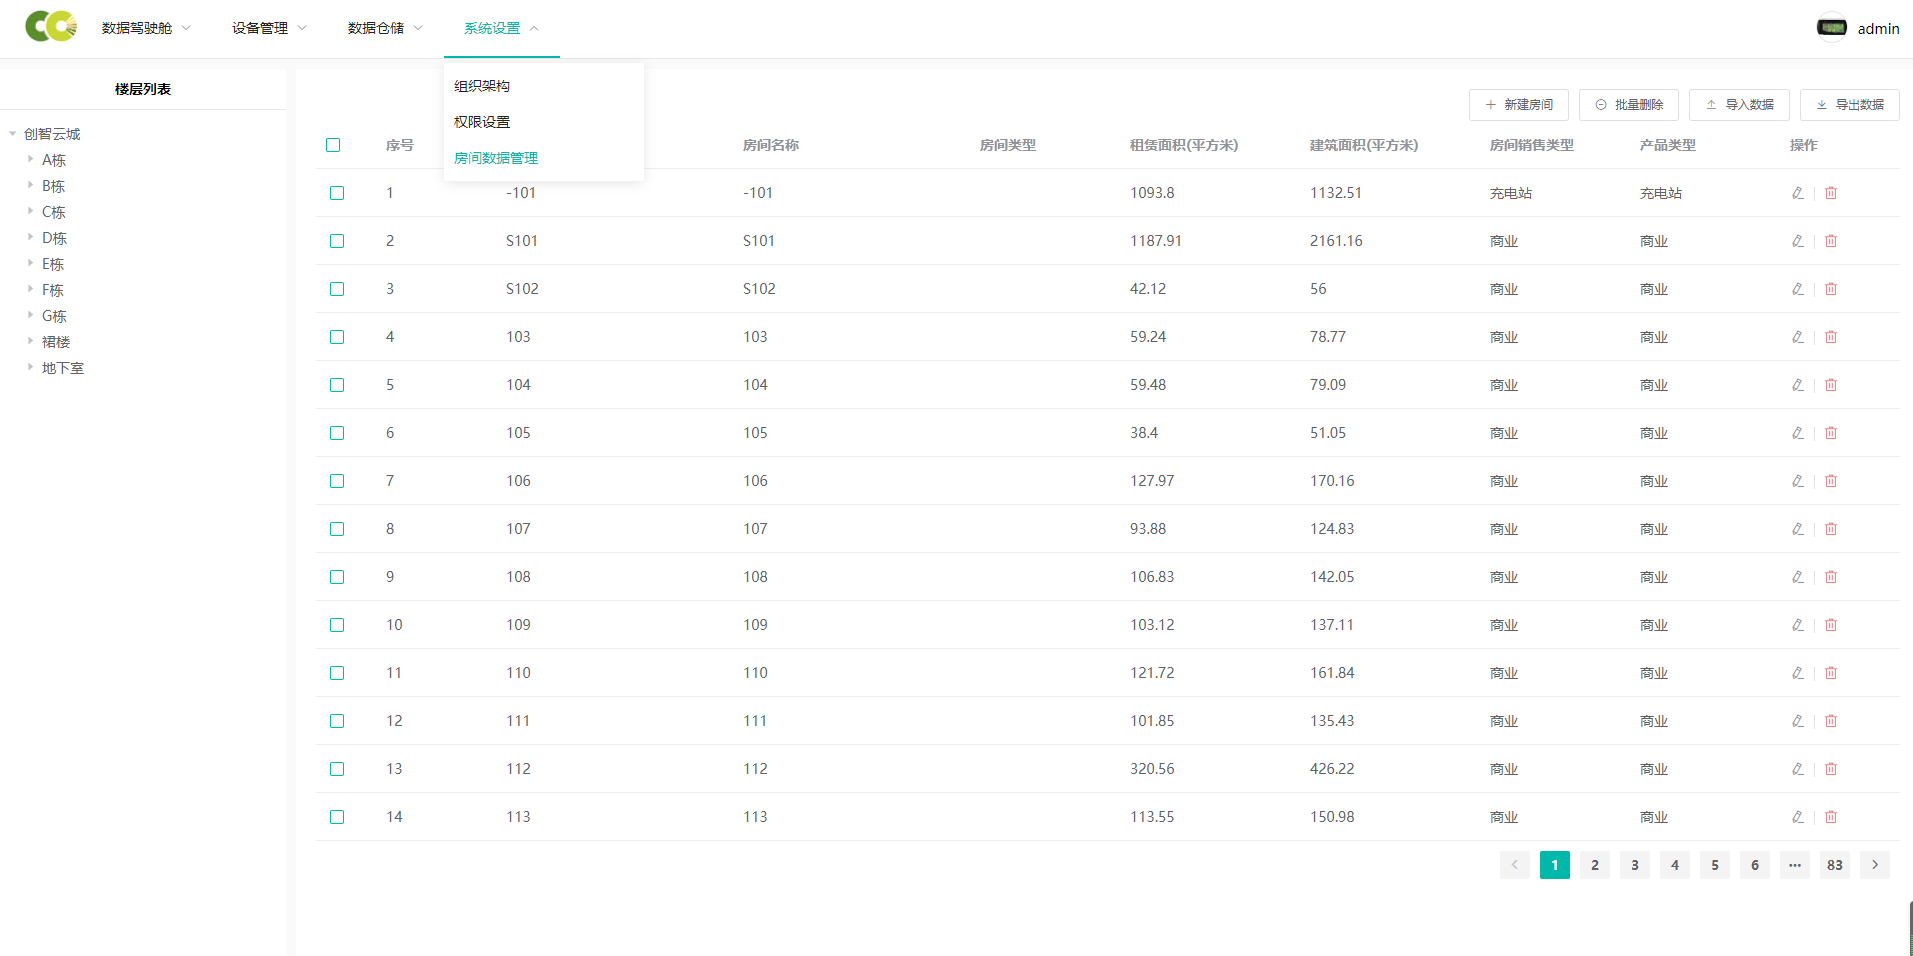Delete the room 108 row
The width and height of the screenshot is (1913, 956).
(1831, 577)
